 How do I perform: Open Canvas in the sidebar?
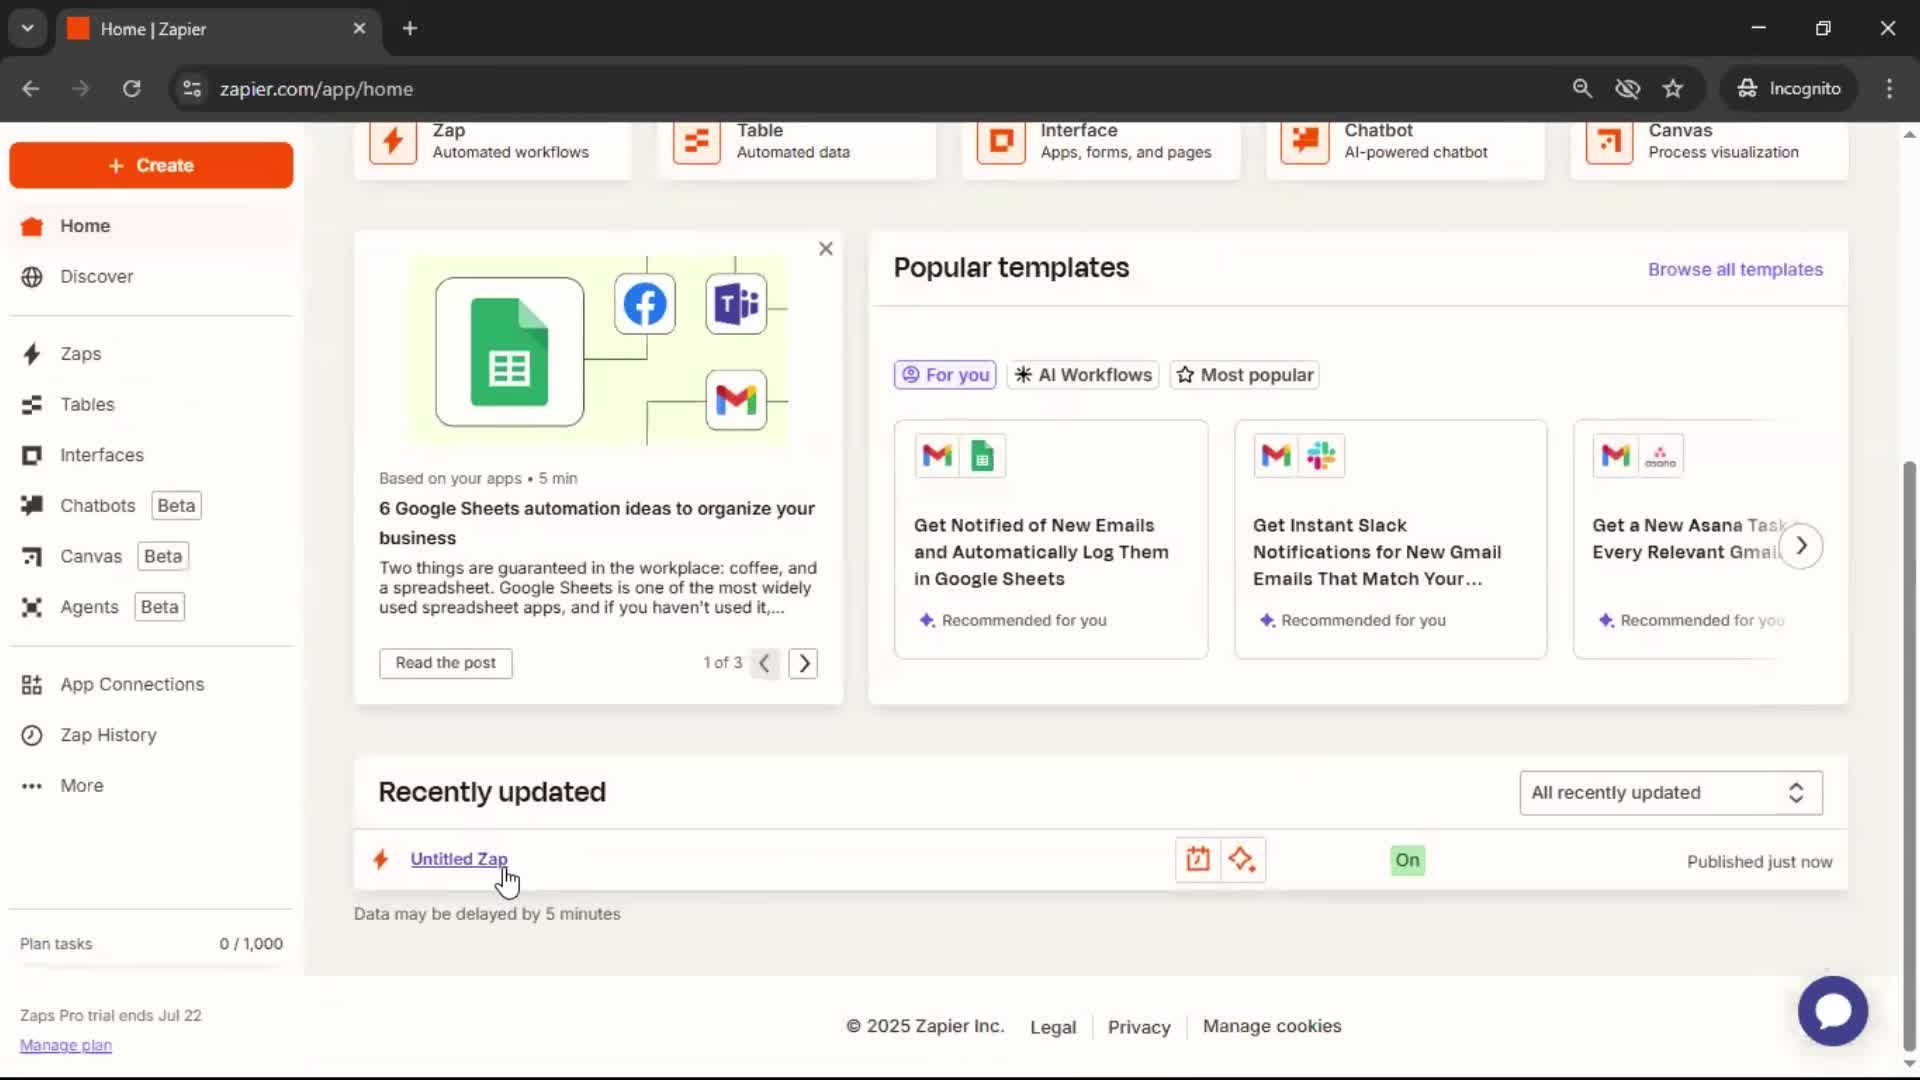tap(151, 556)
